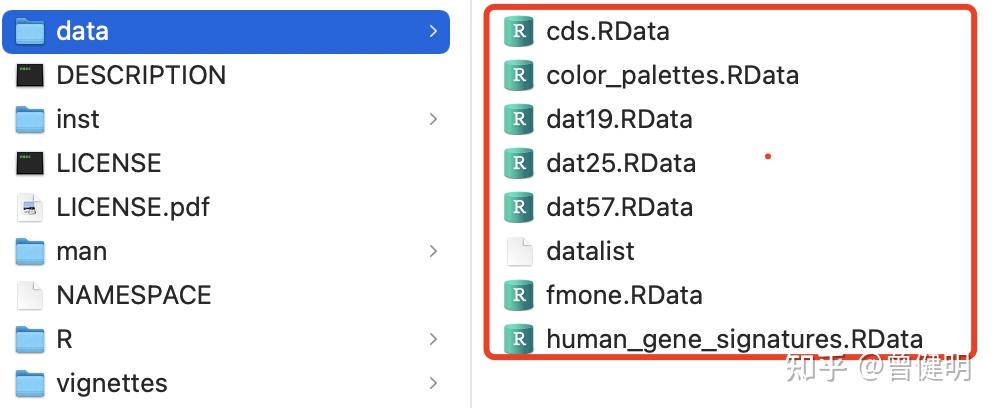Click the human_gene_signatures.RData R icon
The width and height of the screenshot is (998, 408).
click(518, 339)
